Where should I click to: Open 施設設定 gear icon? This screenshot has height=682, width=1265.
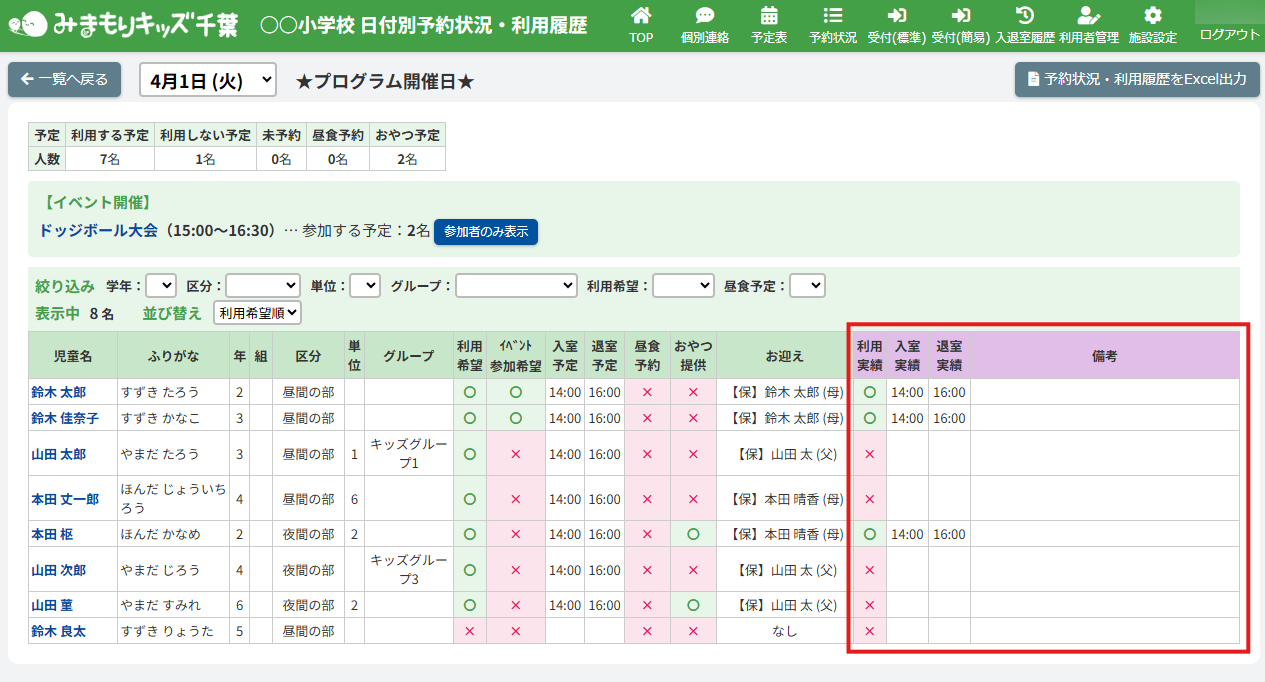coord(1153,16)
